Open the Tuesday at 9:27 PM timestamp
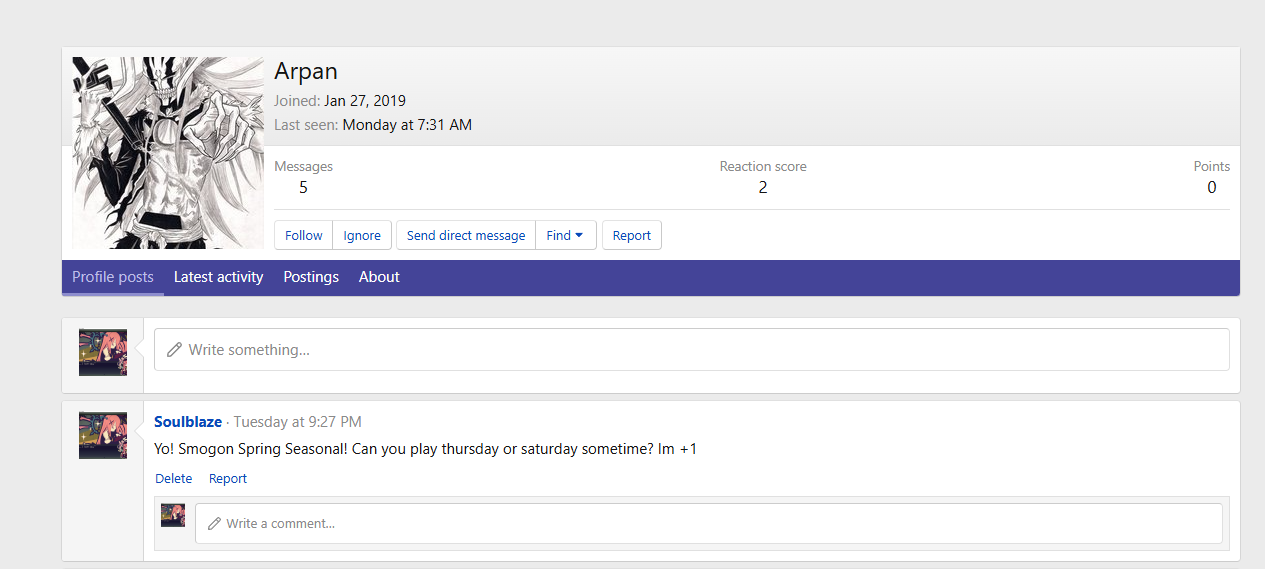Image resolution: width=1265 pixels, height=569 pixels. click(297, 422)
